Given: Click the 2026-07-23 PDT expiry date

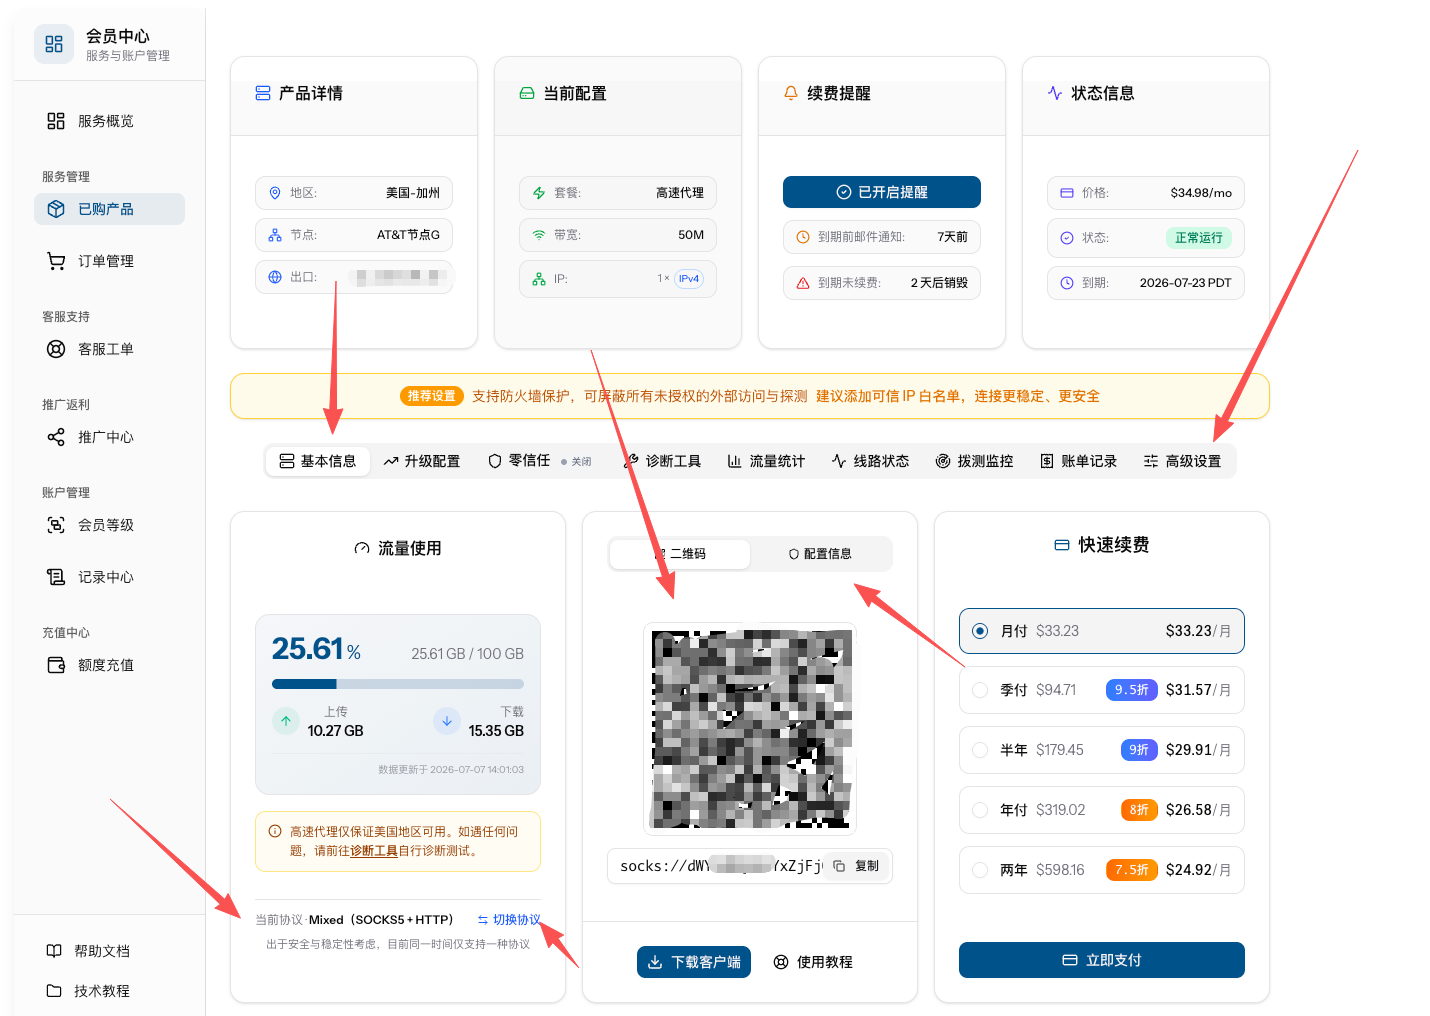Looking at the screenshot, I should point(1186,283).
